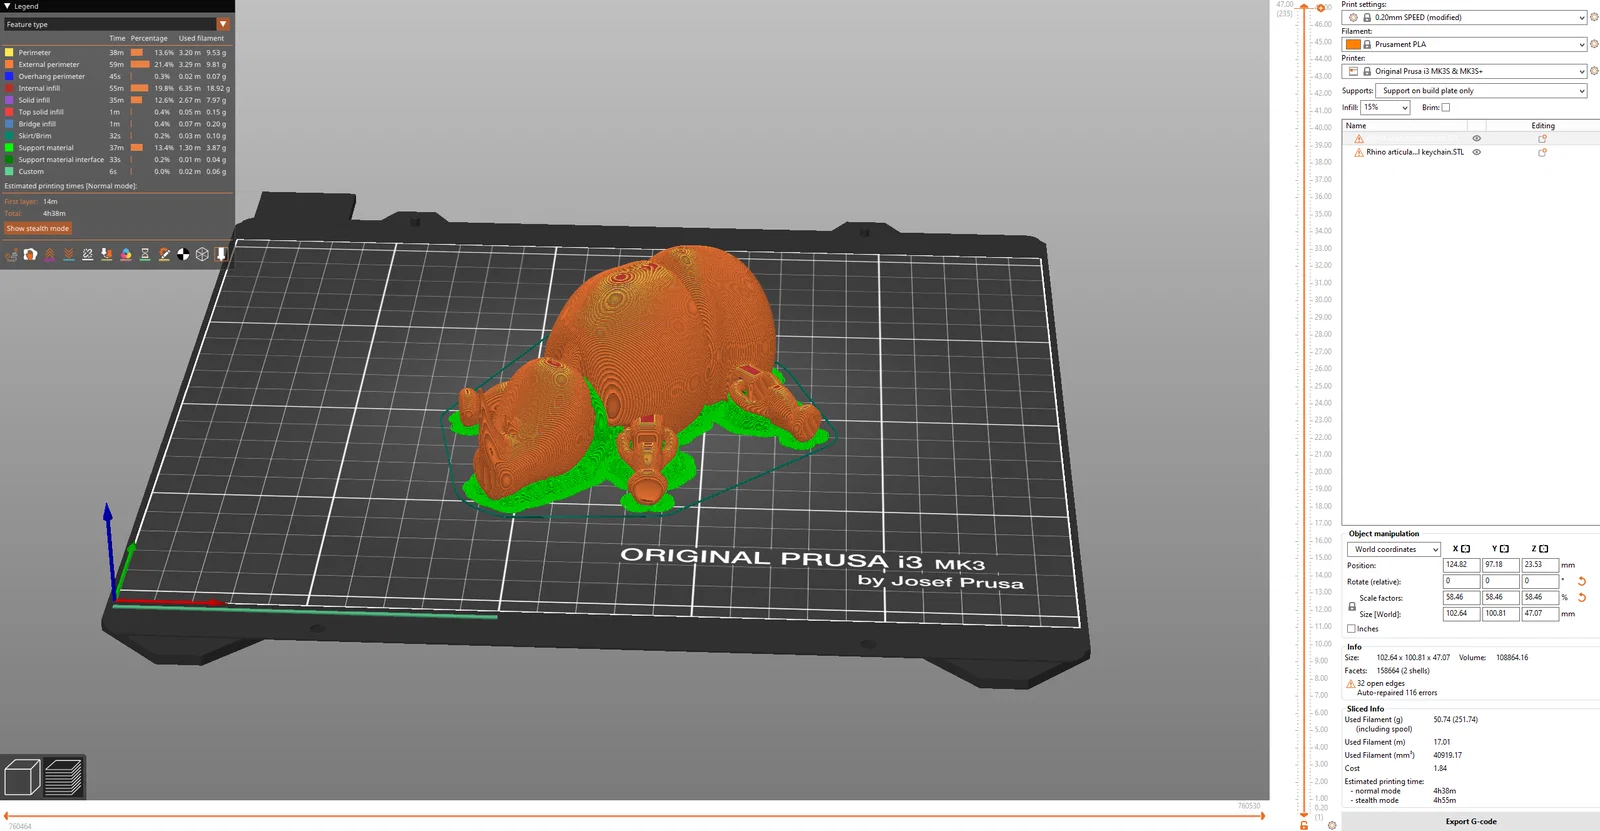Open Infill percentage dropdown
The height and width of the screenshot is (831, 1600).
pos(1385,107)
